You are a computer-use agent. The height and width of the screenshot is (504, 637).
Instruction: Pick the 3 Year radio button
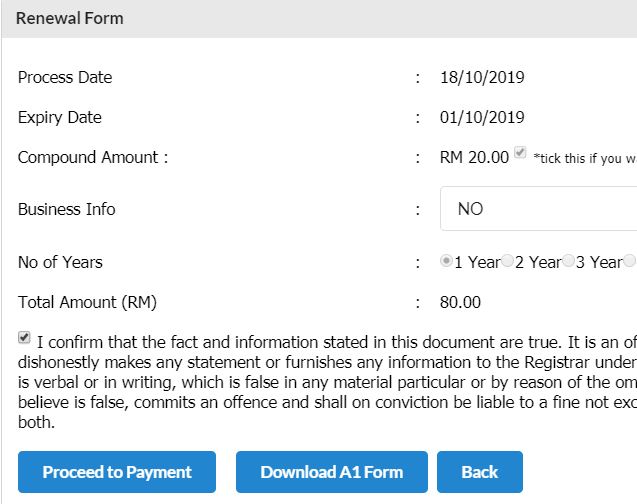click(568, 261)
